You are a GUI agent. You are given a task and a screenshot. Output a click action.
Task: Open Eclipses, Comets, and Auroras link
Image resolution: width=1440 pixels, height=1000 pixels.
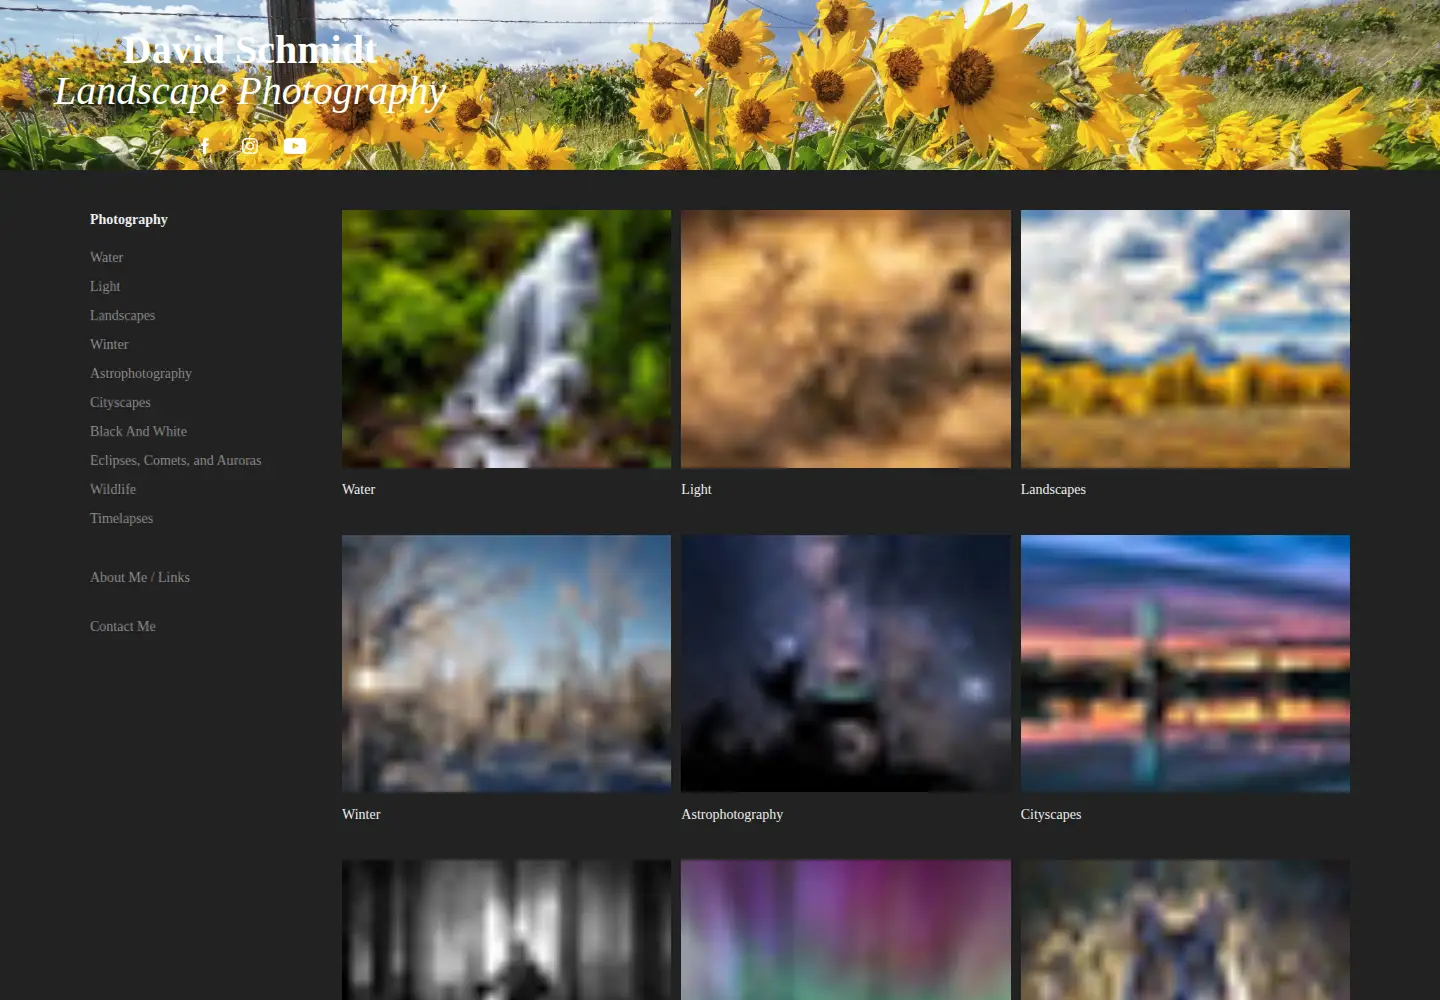(x=176, y=460)
